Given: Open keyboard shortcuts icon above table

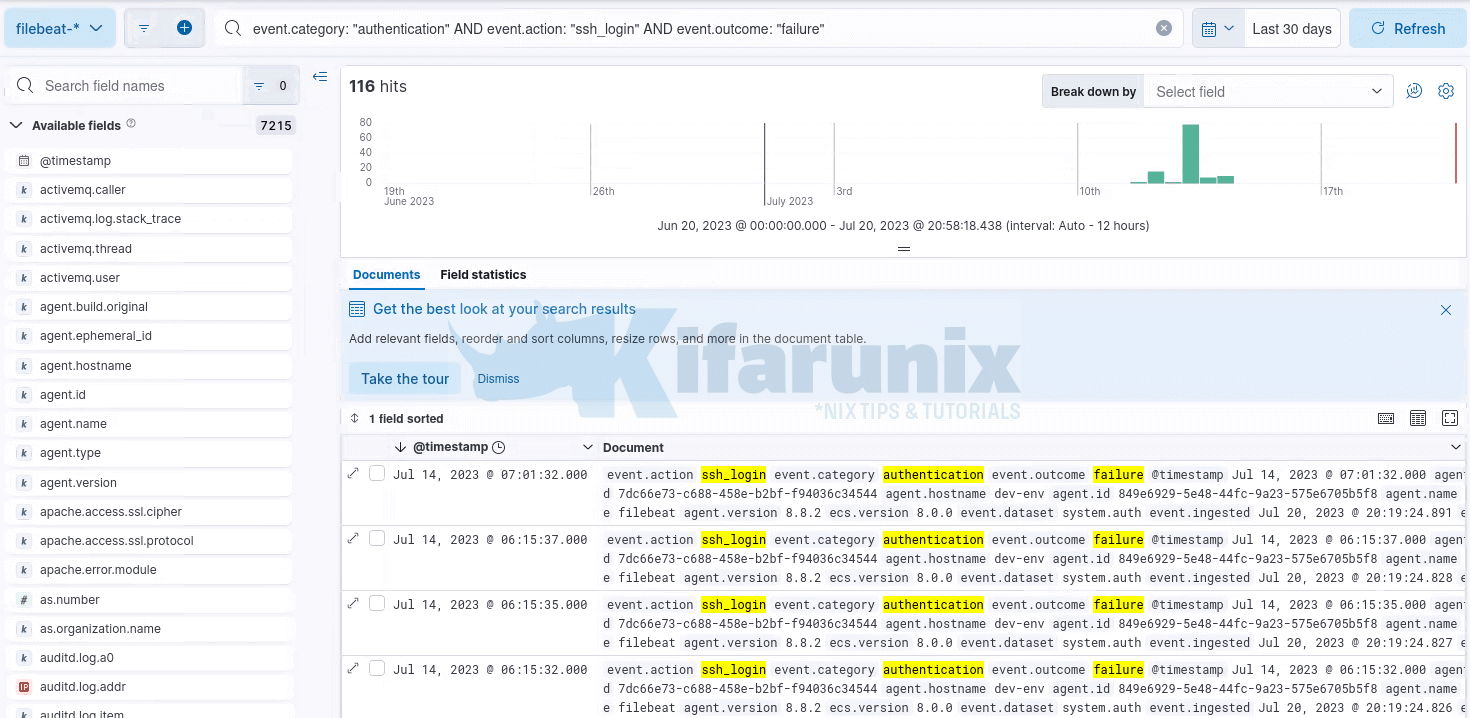Looking at the screenshot, I should point(1386,418).
